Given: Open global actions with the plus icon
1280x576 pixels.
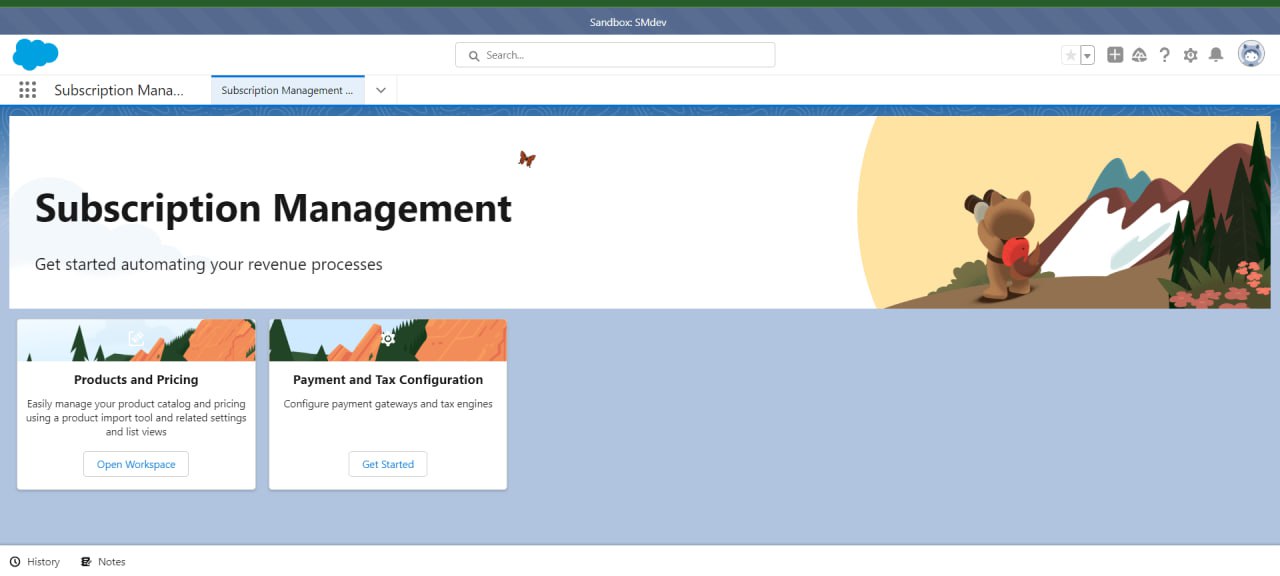Looking at the screenshot, I should point(1114,55).
